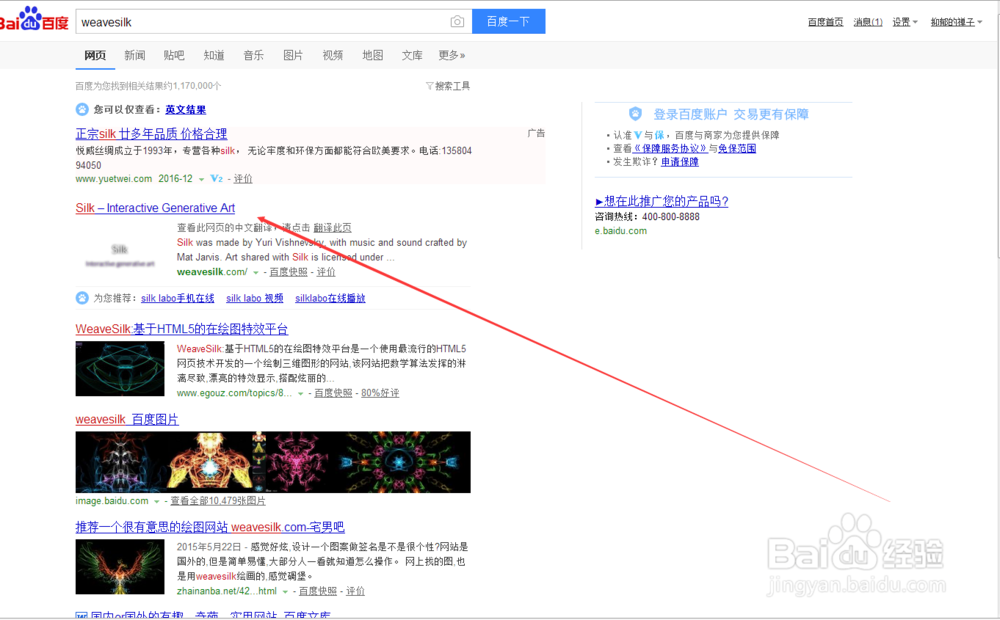The image size is (1000, 620).
Task: Click 80%好评 rating link
Action: pos(380,393)
